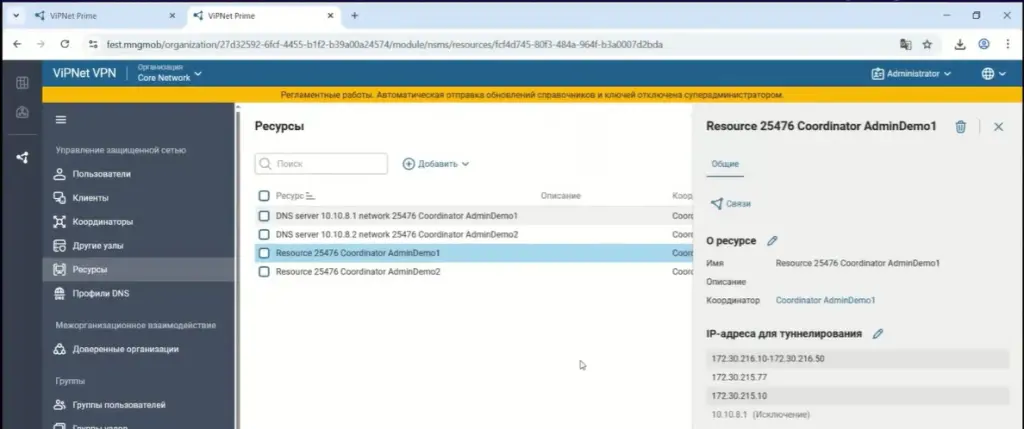The width and height of the screenshot is (1024, 429).
Task: Sort by Ресурс column sort icon
Action: (310, 196)
